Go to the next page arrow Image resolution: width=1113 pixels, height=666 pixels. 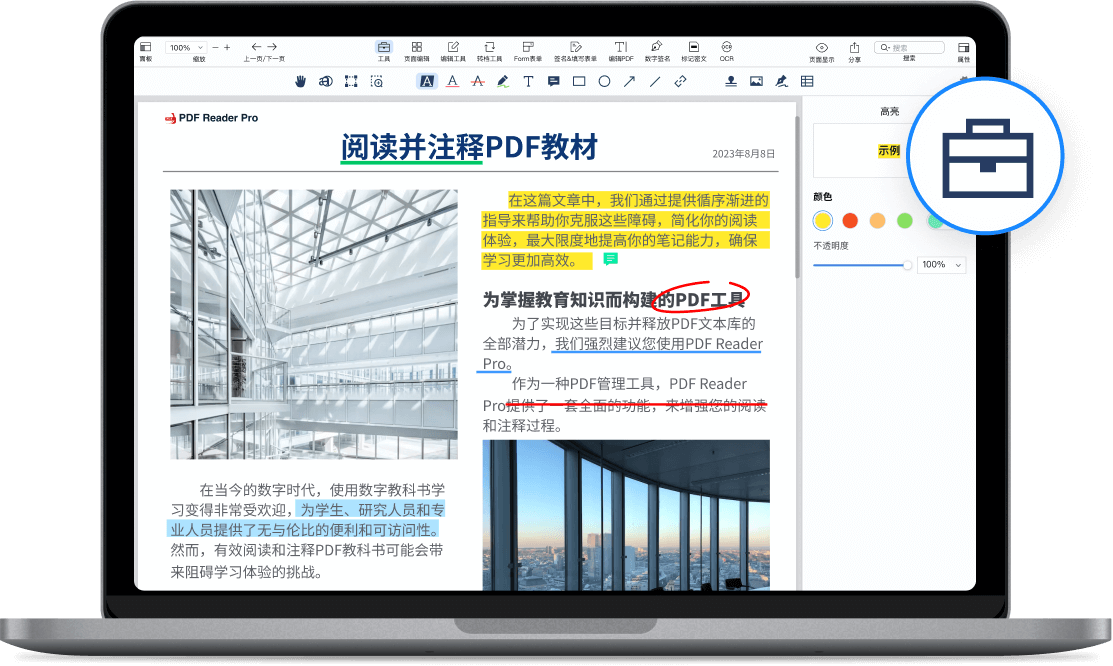(x=272, y=47)
